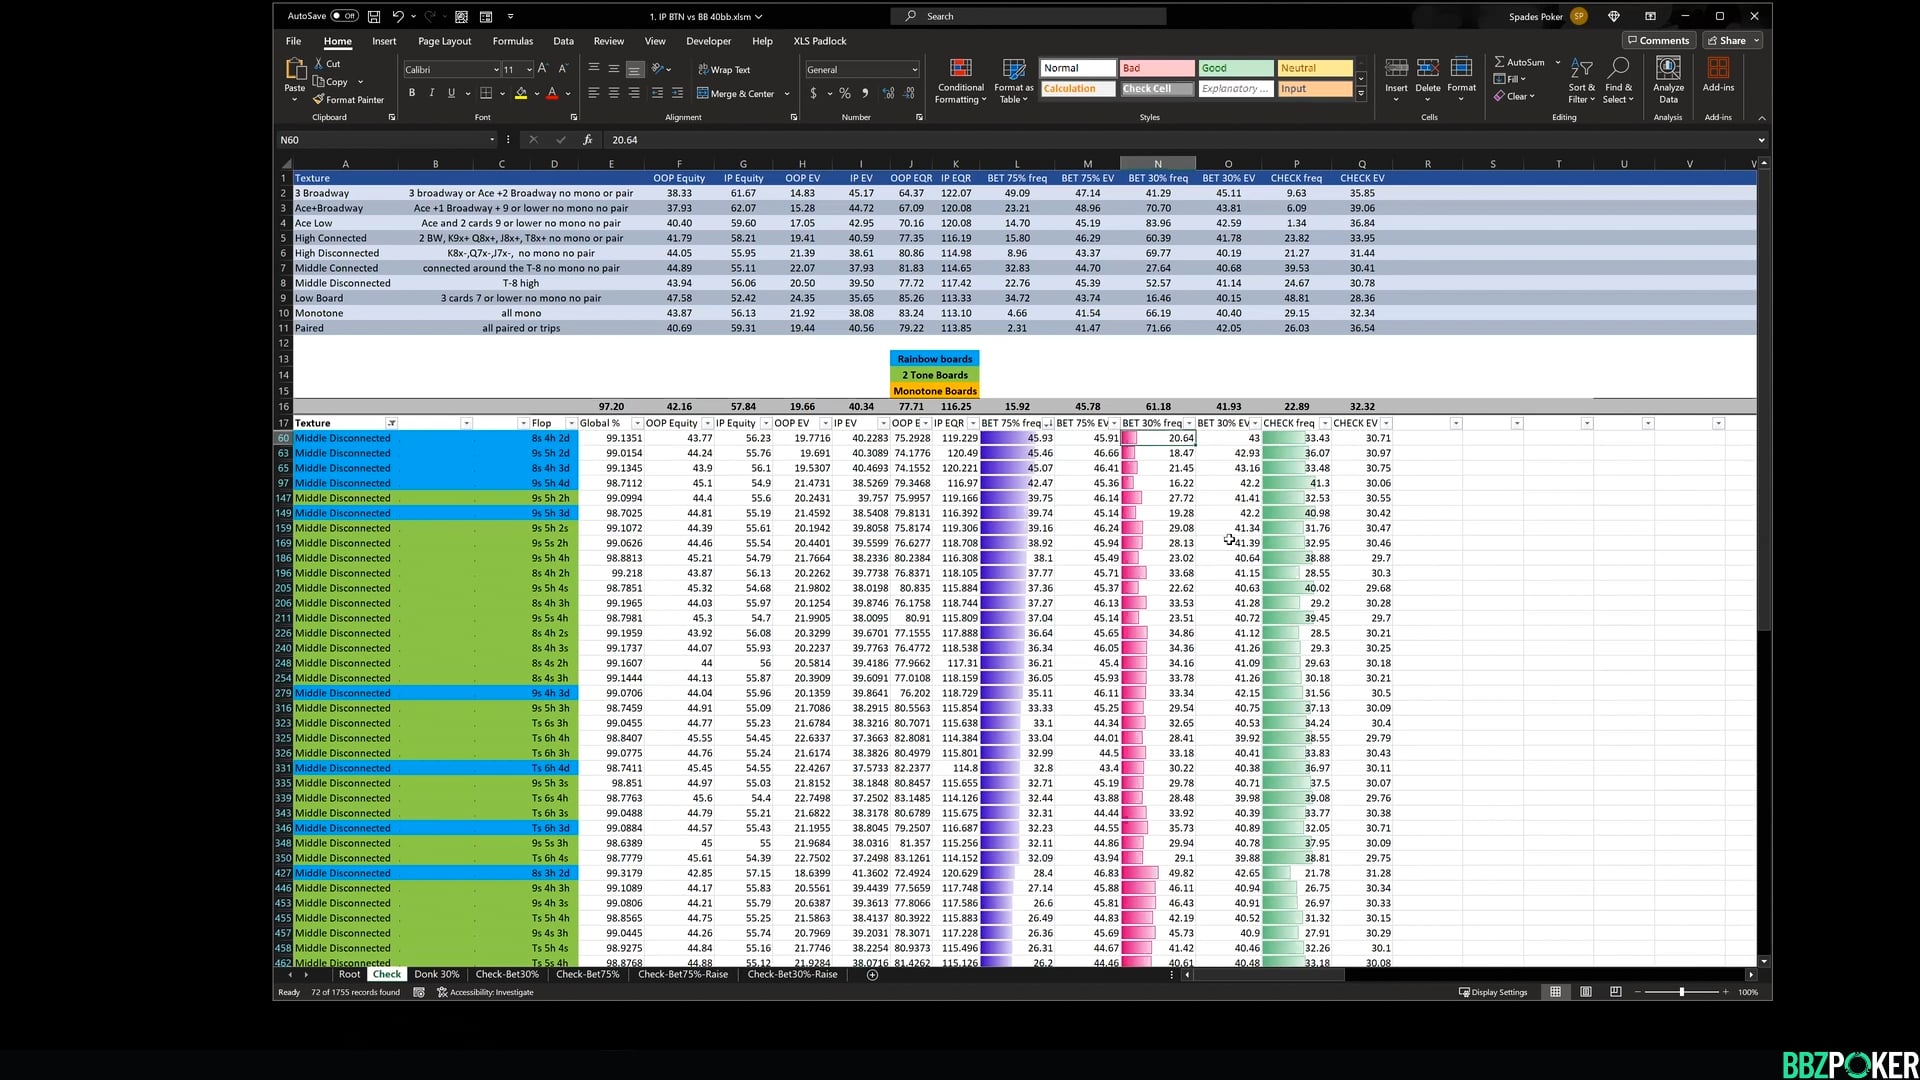Adjust the zoom slider
Screen dimensions: 1920x1080
click(1683, 992)
